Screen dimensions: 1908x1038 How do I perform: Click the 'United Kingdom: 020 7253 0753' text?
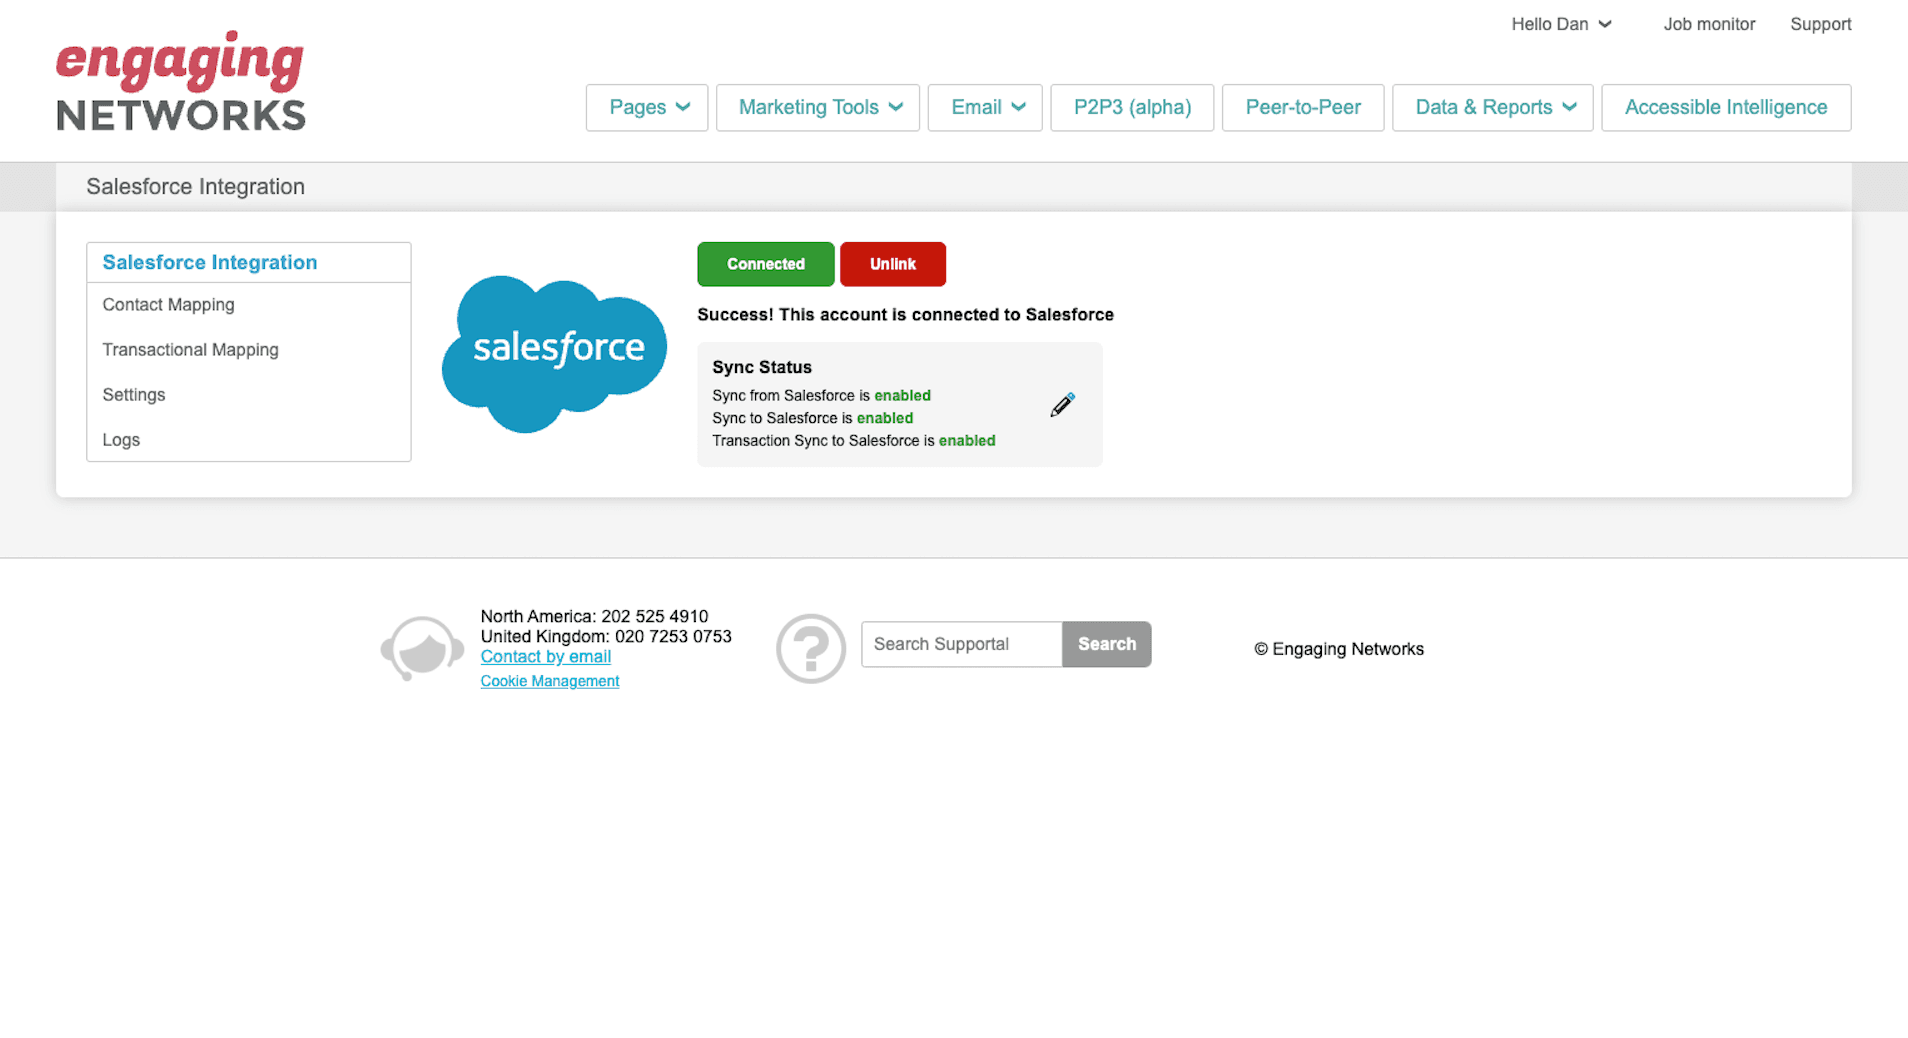click(606, 637)
